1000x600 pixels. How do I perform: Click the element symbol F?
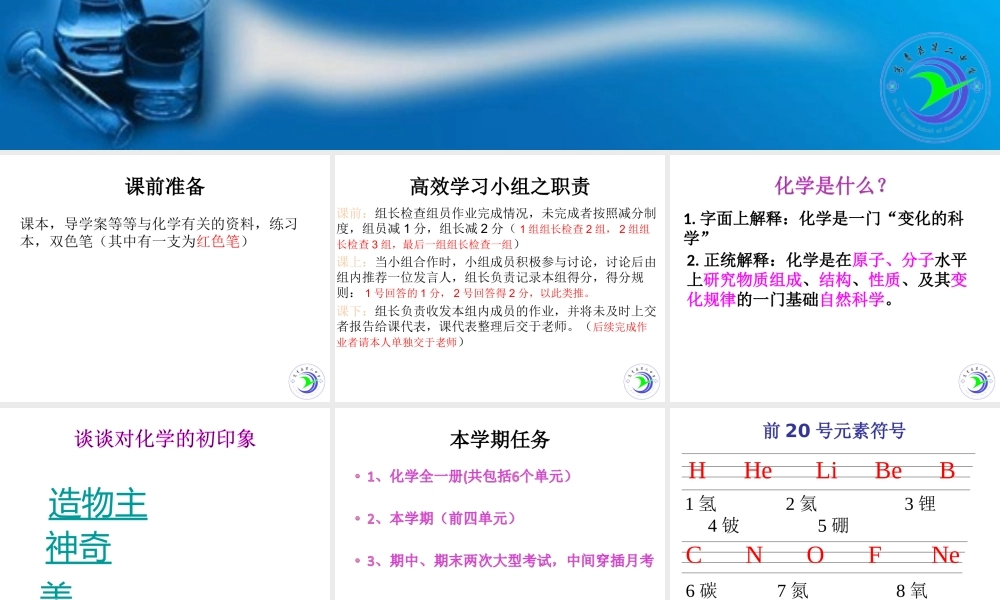[x=874, y=555]
